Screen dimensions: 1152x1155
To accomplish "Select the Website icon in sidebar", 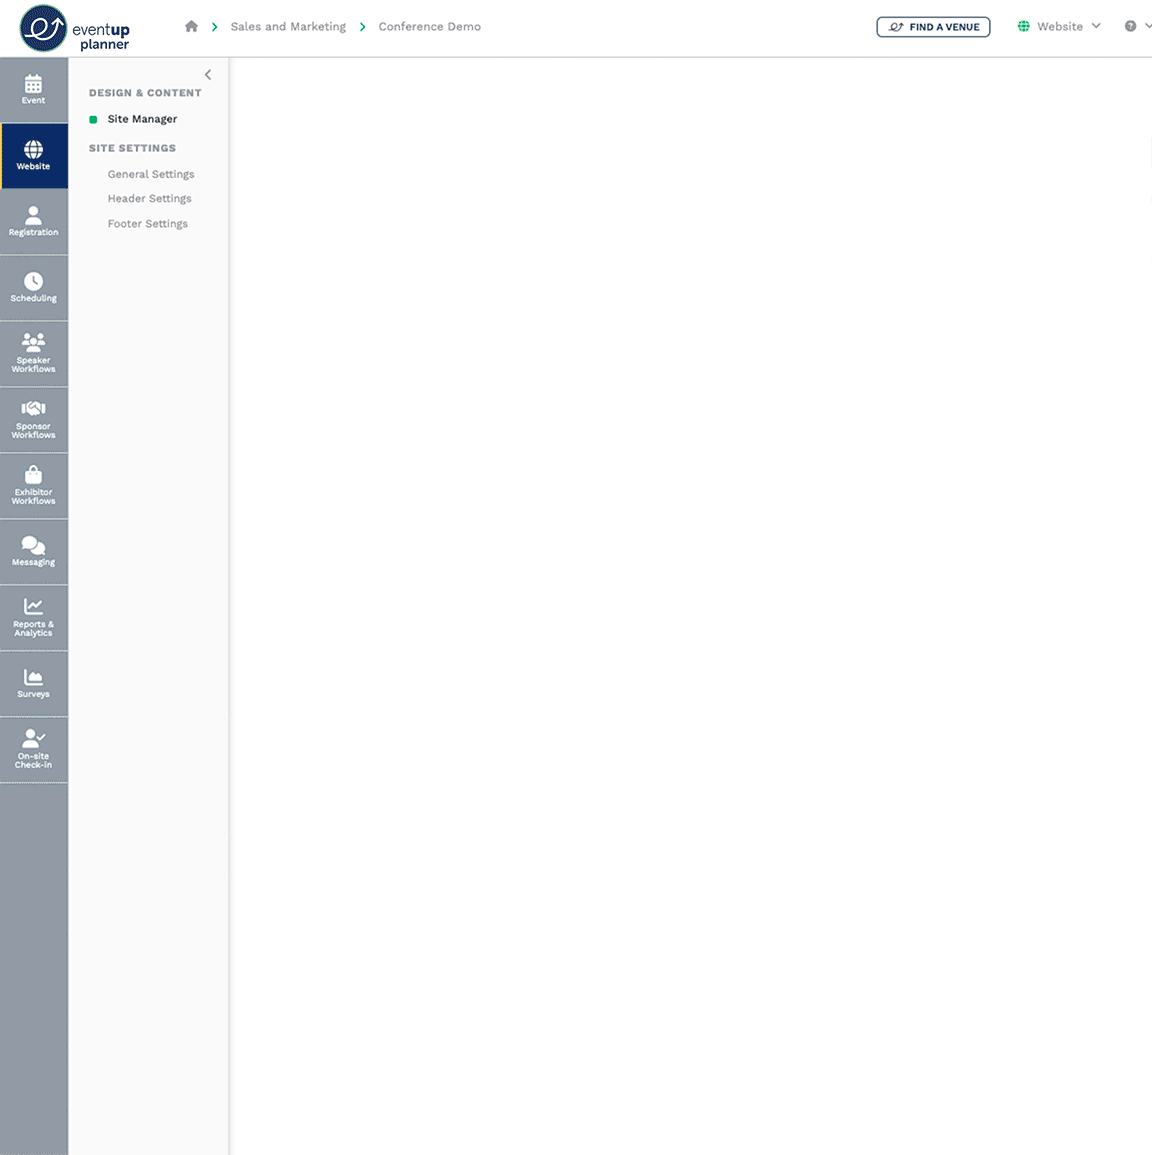I will [x=33, y=155].
